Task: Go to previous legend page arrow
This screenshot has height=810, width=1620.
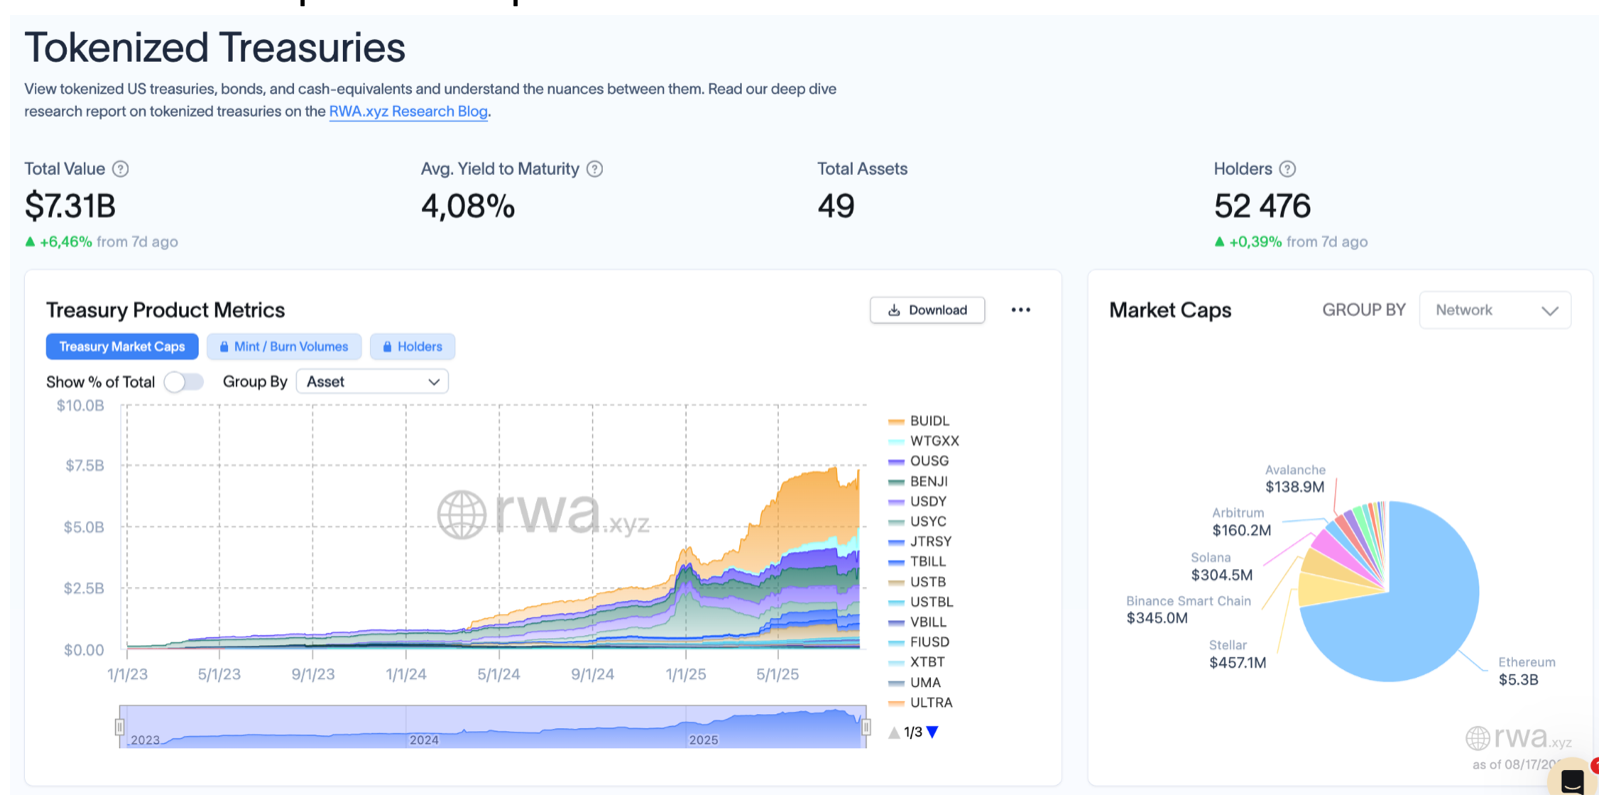Action: pyautogui.click(x=894, y=732)
